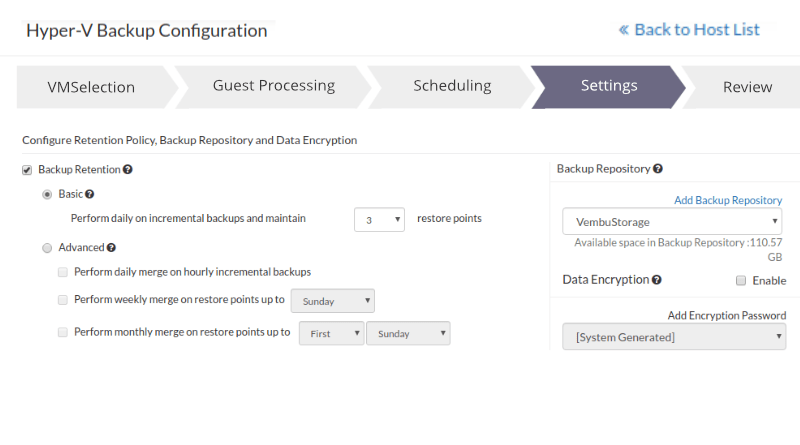
Task: Click help icon beside Advanced option
Action: (111, 247)
